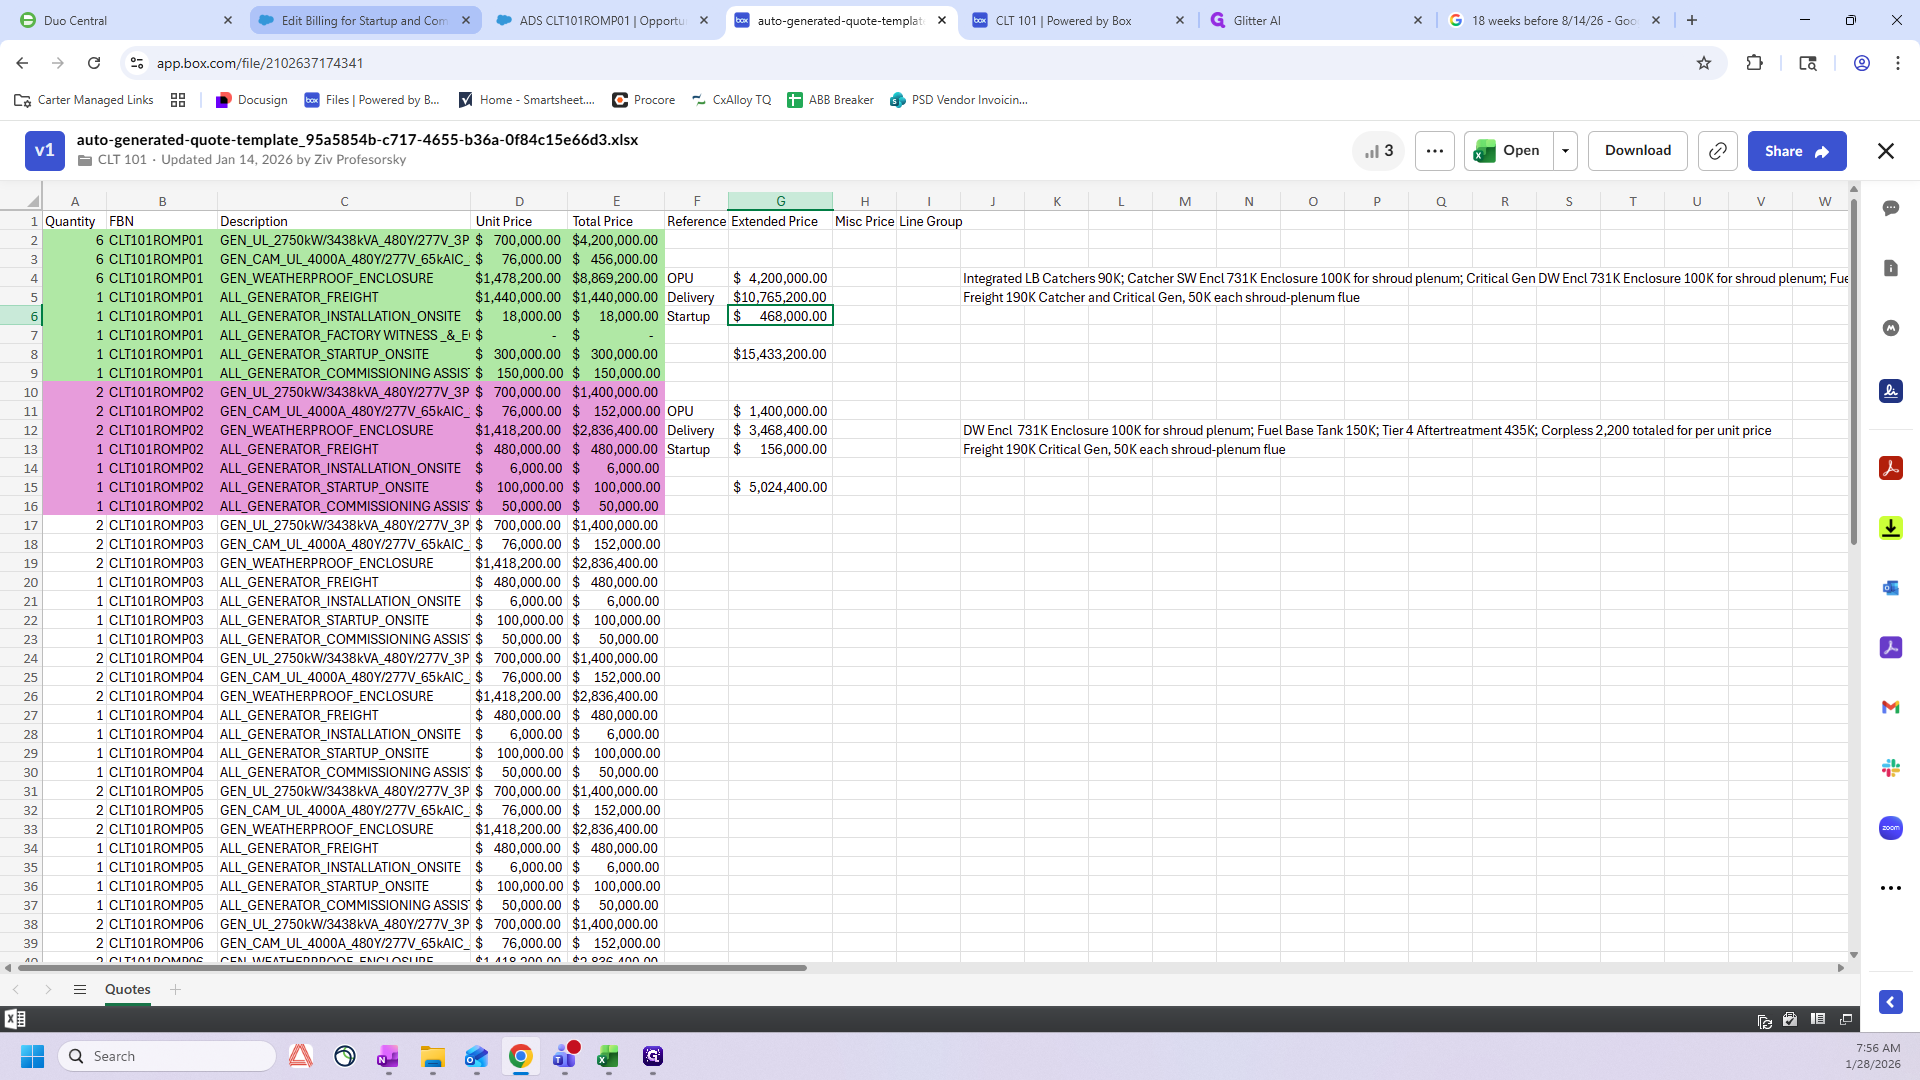Click the horizontal scrollbar of the spreadsheet

[x=412, y=968]
